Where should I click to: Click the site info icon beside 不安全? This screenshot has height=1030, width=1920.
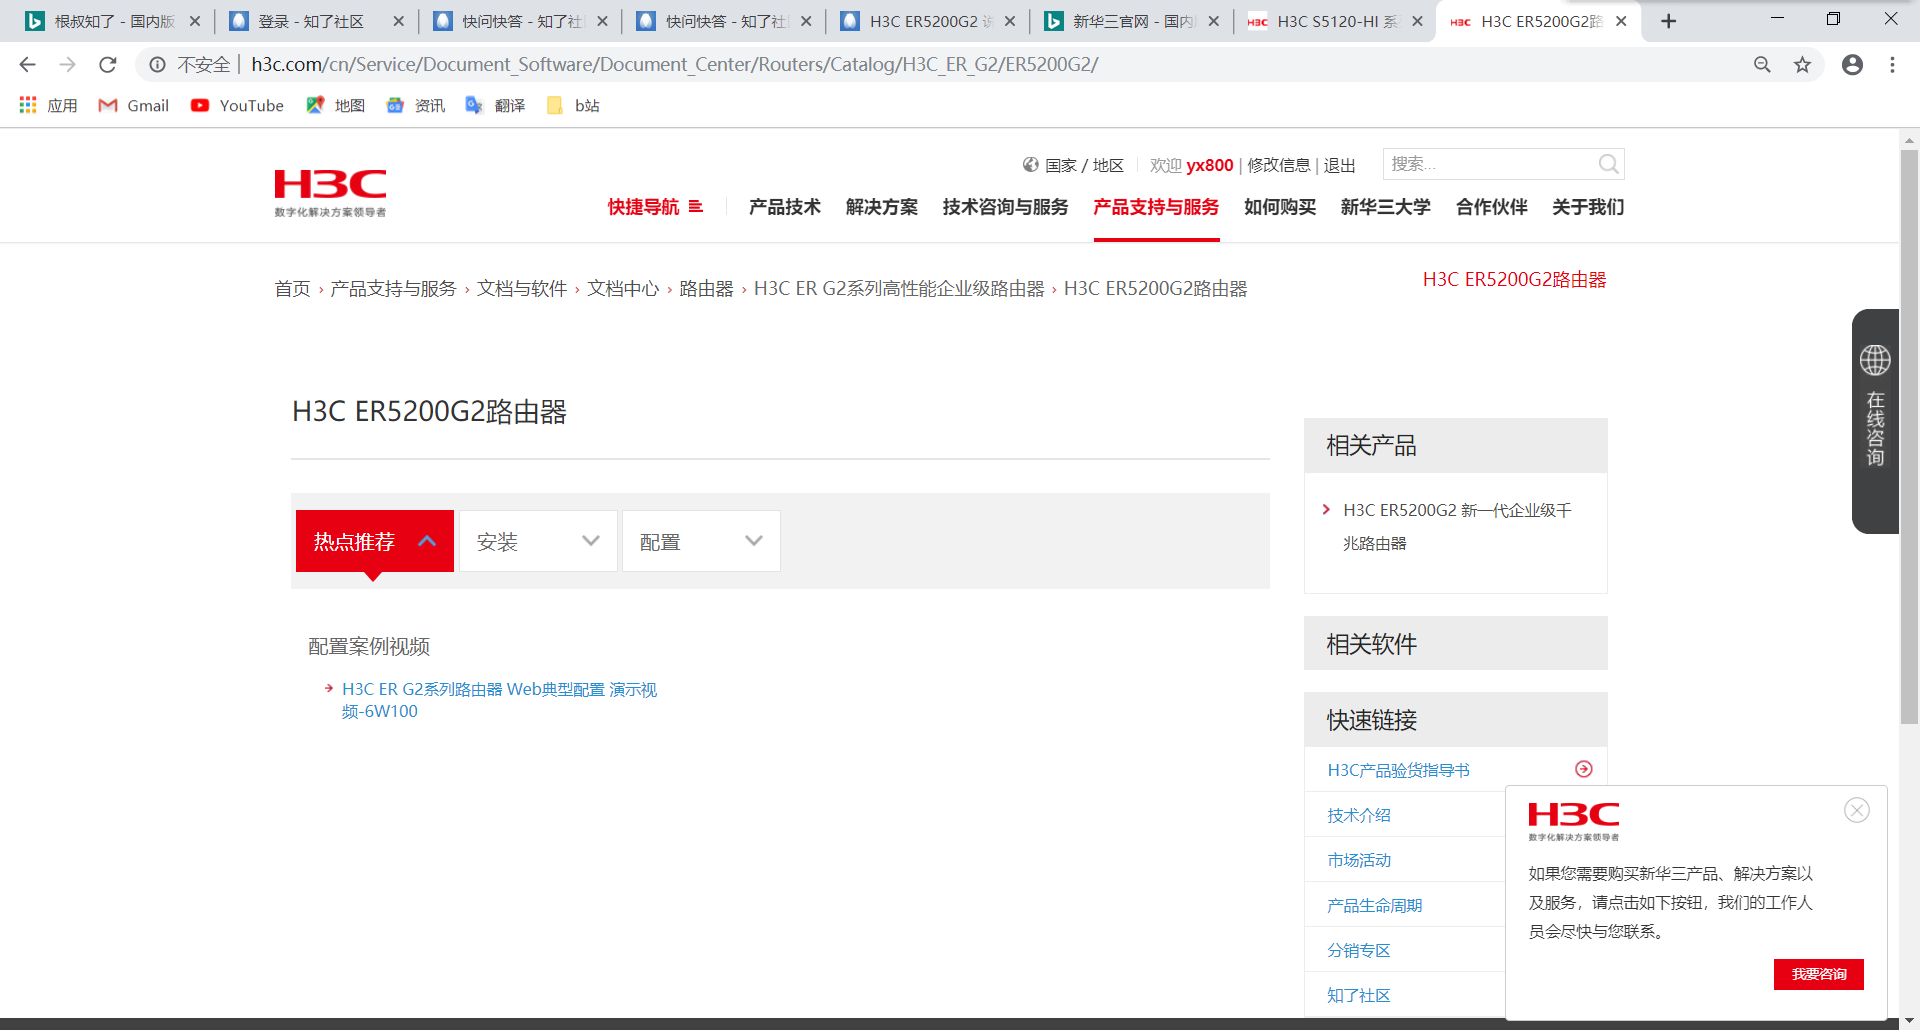(157, 65)
